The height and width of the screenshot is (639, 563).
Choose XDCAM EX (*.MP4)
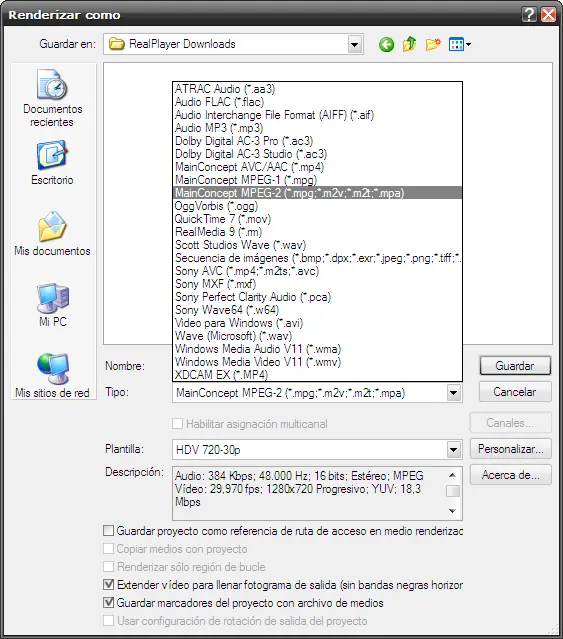(x=317, y=375)
